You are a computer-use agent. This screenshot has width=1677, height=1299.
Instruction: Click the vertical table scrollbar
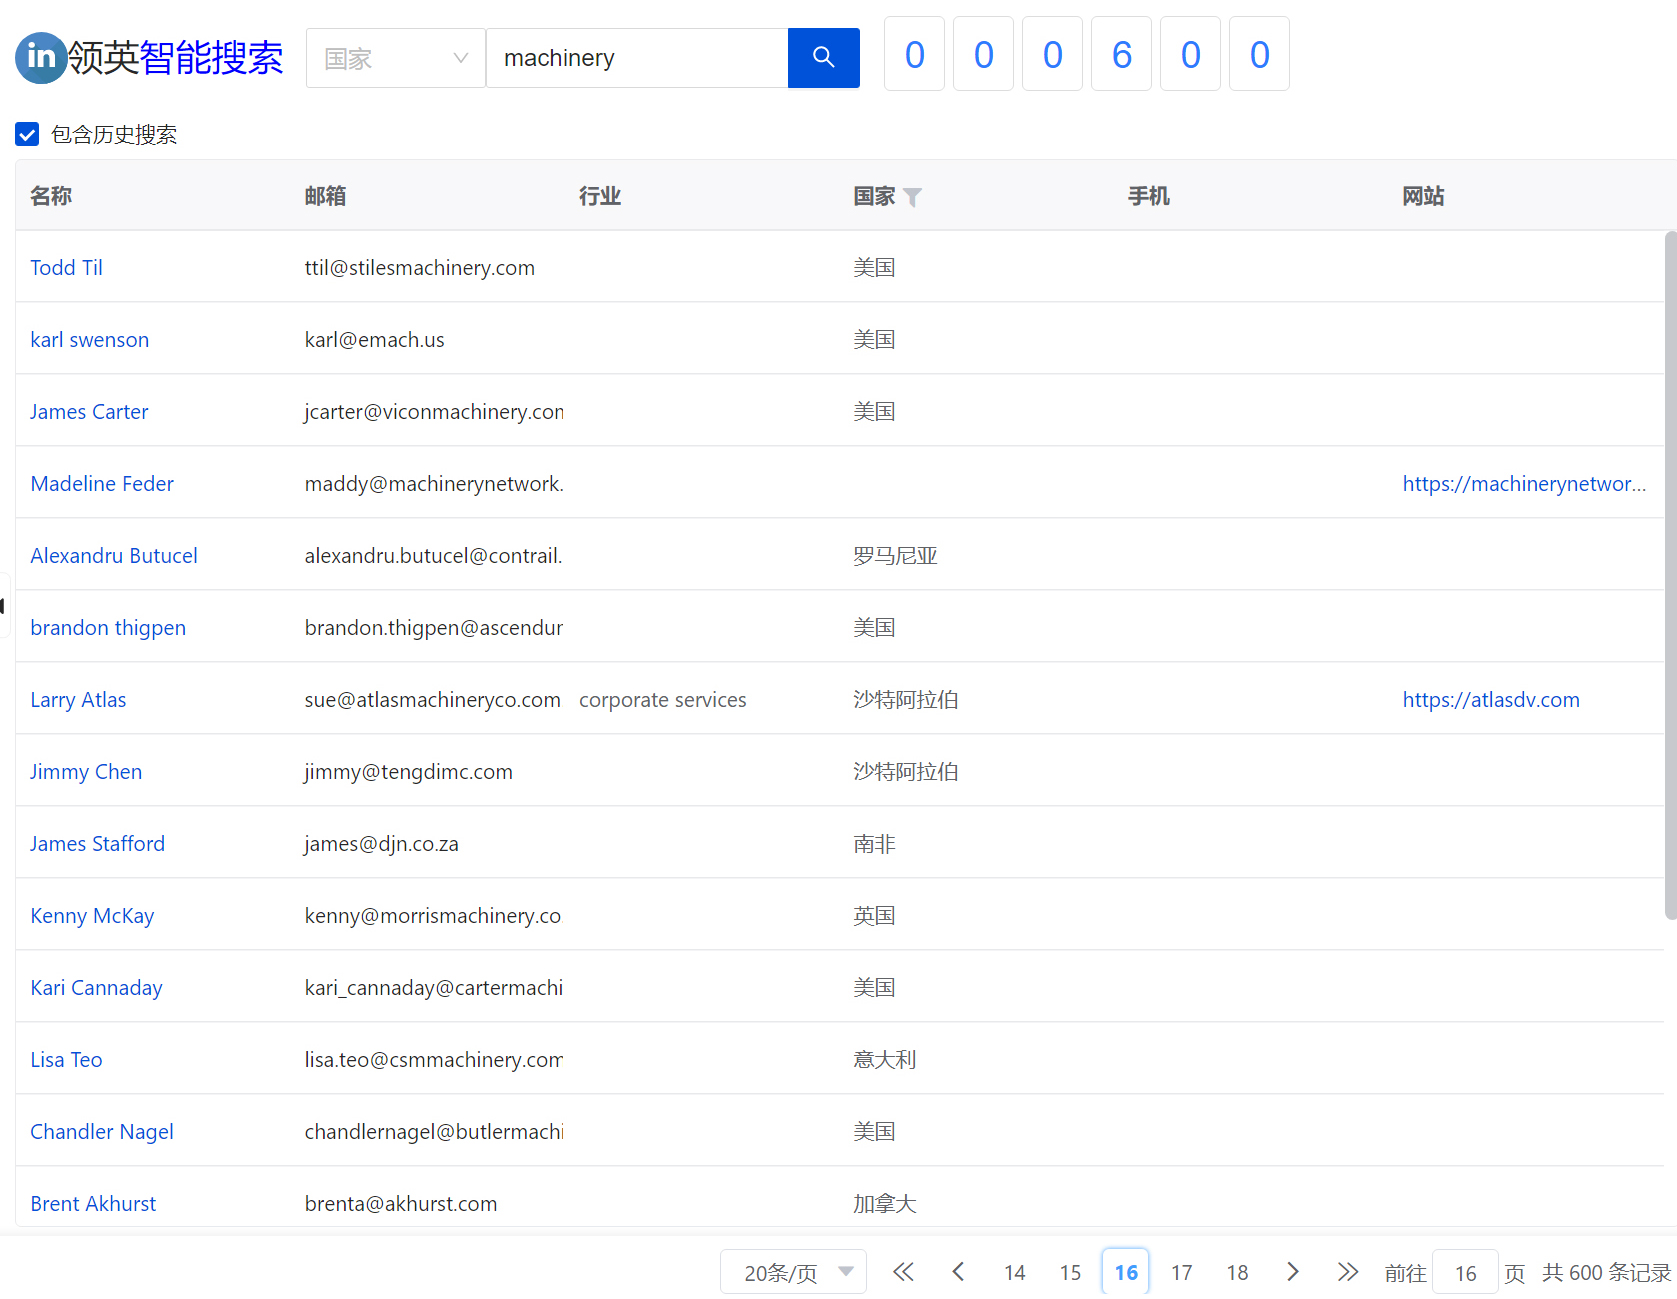[x=1669, y=575]
